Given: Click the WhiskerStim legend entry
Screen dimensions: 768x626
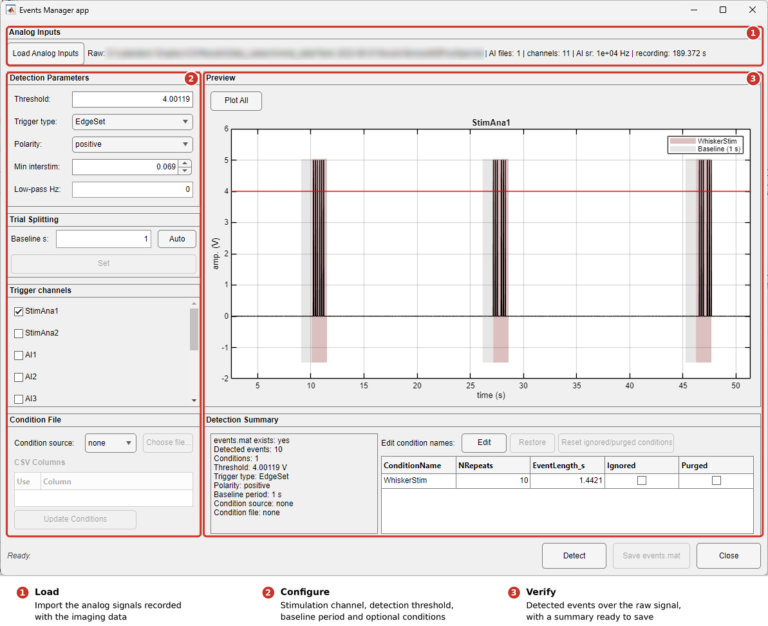Looking at the screenshot, I should pos(705,141).
